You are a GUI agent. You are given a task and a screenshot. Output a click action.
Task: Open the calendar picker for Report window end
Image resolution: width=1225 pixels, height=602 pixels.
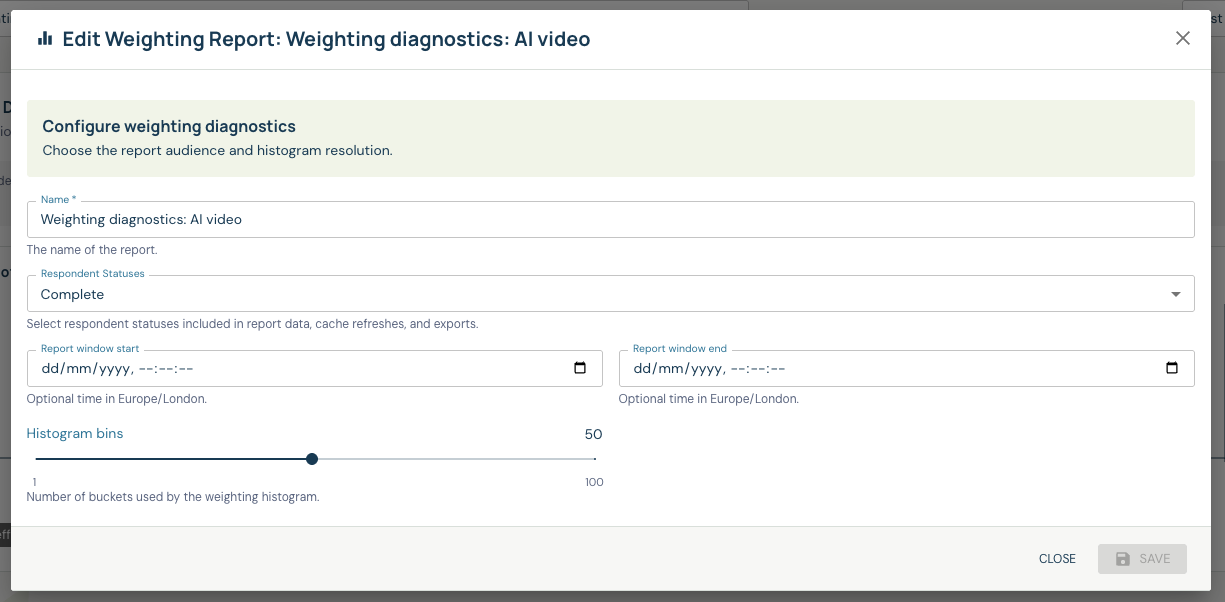click(x=1172, y=368)
